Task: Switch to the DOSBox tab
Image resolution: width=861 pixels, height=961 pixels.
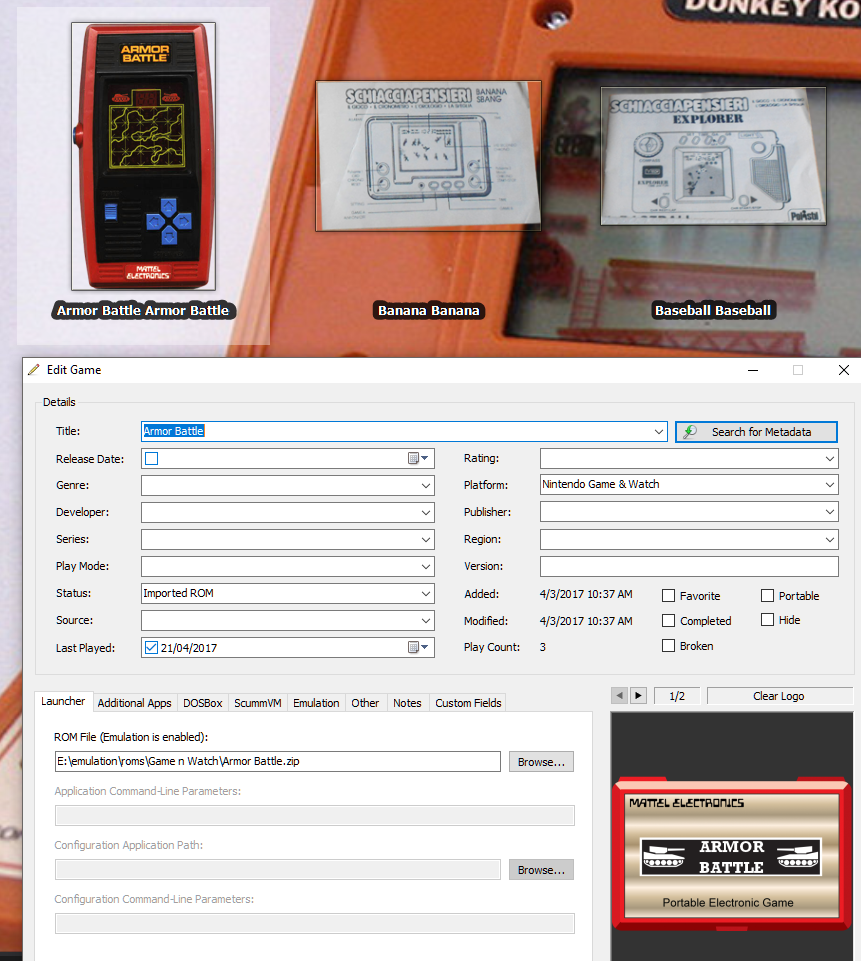Action: [x=202, y=703]
